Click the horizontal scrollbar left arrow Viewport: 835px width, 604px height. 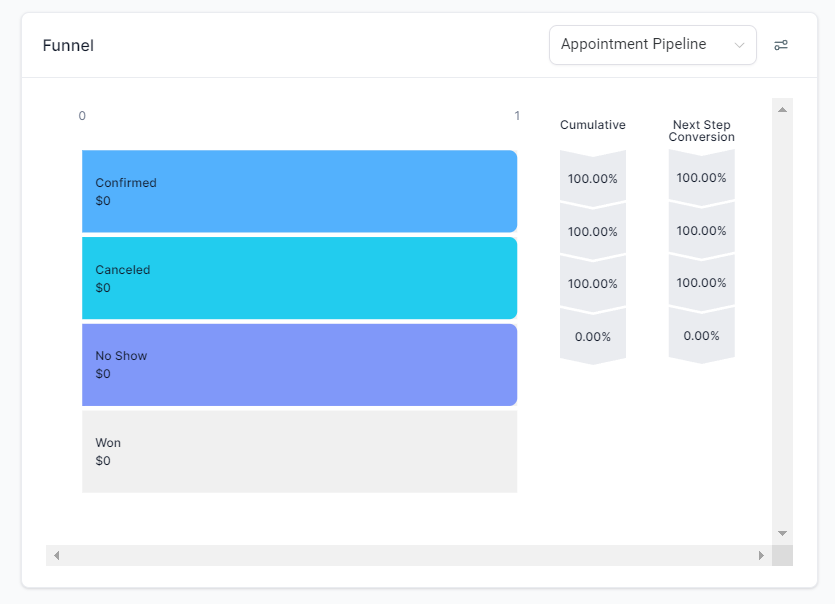(56, 556)
